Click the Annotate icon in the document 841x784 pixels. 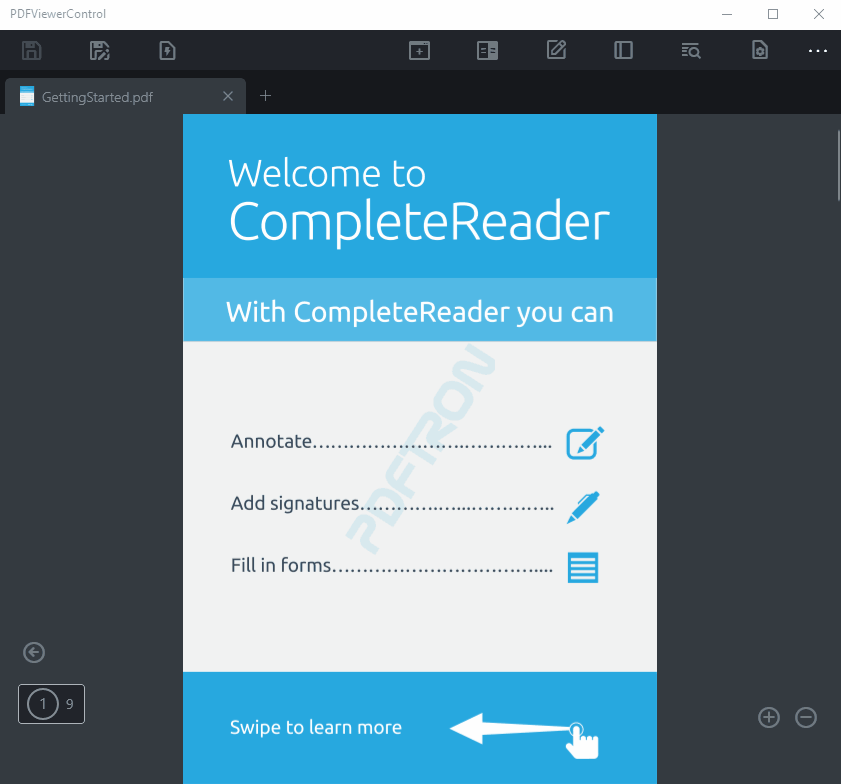[585, 442]
